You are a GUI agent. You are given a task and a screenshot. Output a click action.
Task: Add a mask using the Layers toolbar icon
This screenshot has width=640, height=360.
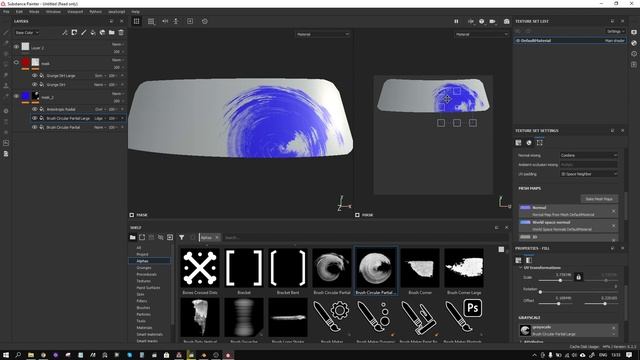pos(74,32)
